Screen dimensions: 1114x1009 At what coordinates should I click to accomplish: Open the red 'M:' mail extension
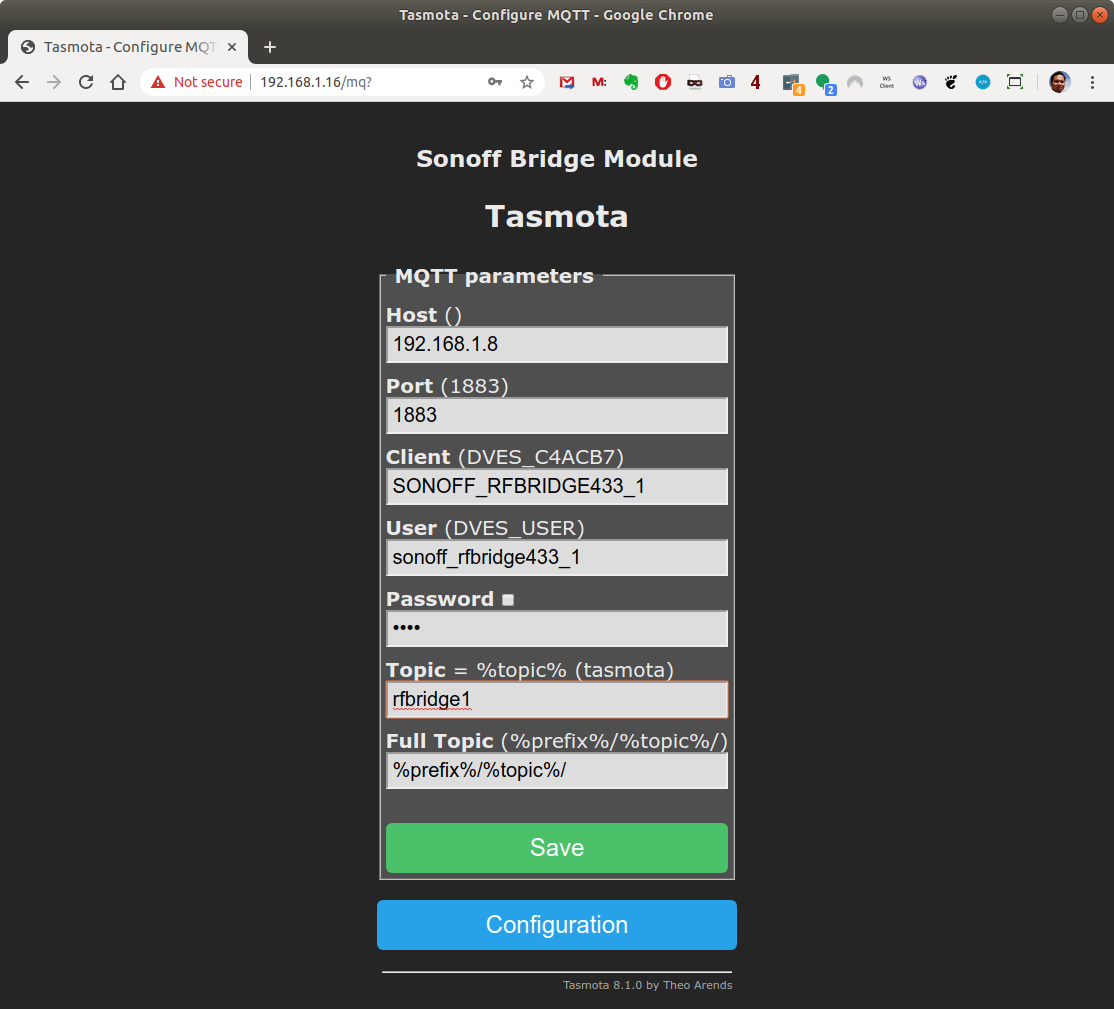tap(599, 82)
